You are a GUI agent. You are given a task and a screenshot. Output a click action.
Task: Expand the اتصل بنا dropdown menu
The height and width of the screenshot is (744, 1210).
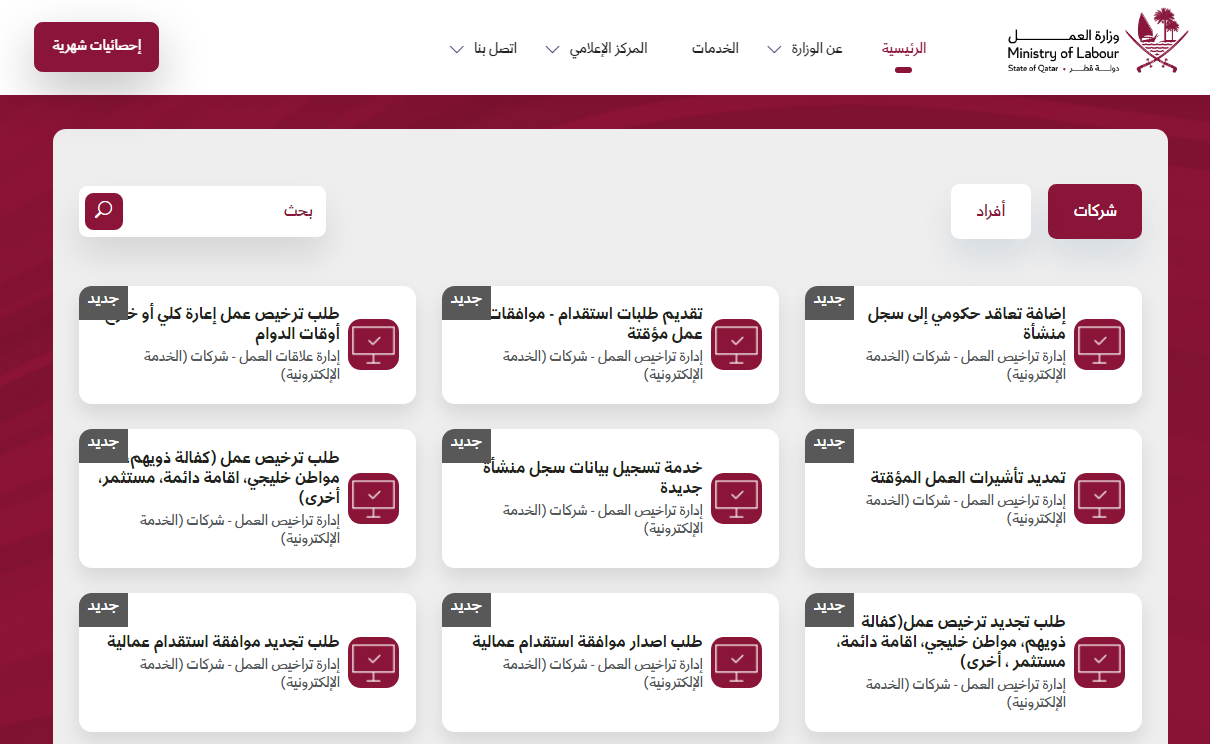[484, 49]
